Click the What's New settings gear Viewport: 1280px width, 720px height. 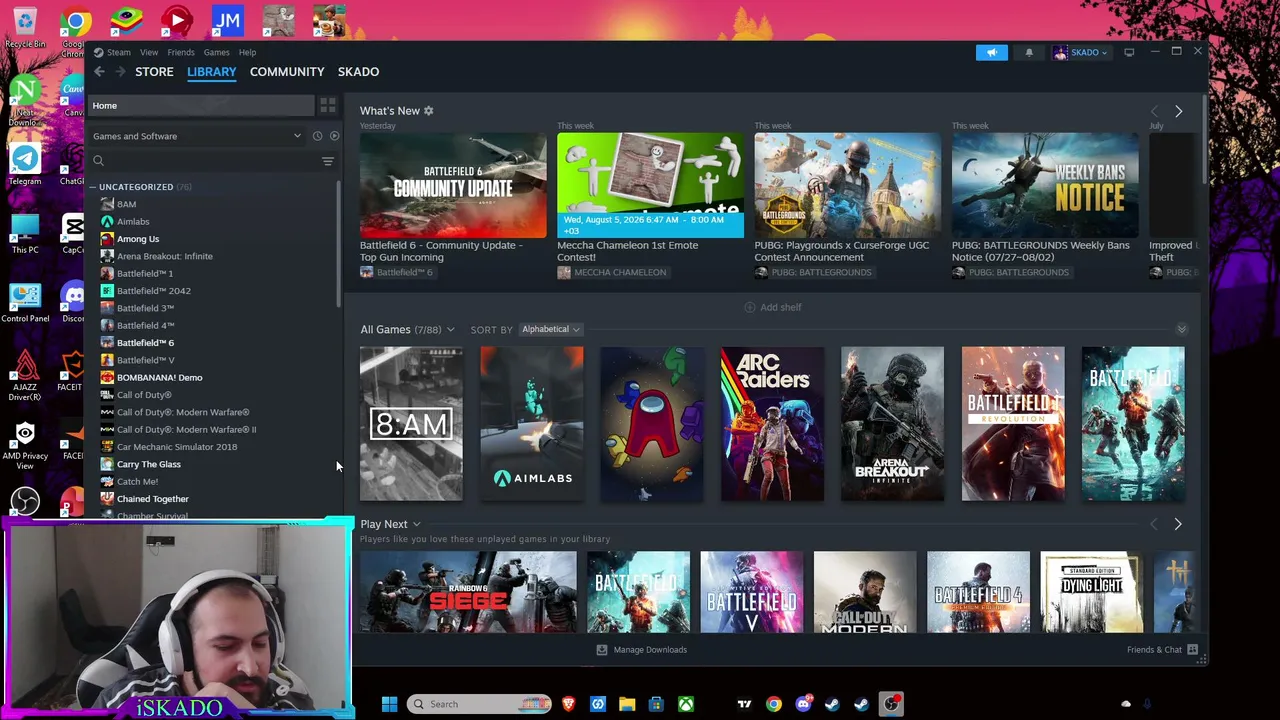click(x=428, y=111)
